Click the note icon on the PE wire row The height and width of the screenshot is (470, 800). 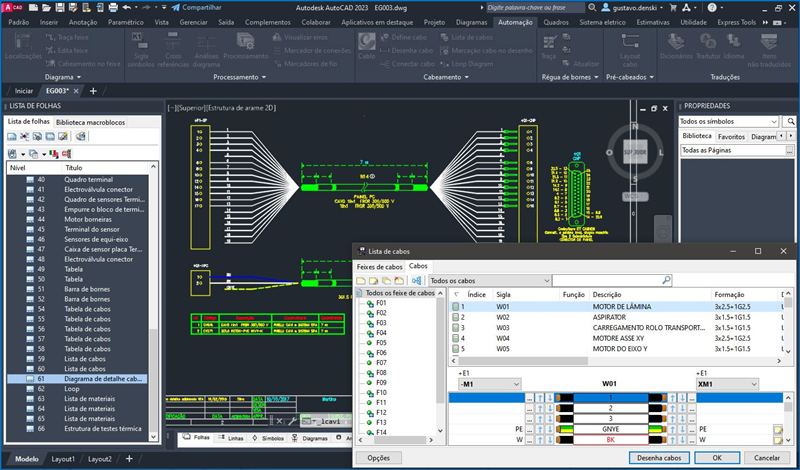click(777, 431)
